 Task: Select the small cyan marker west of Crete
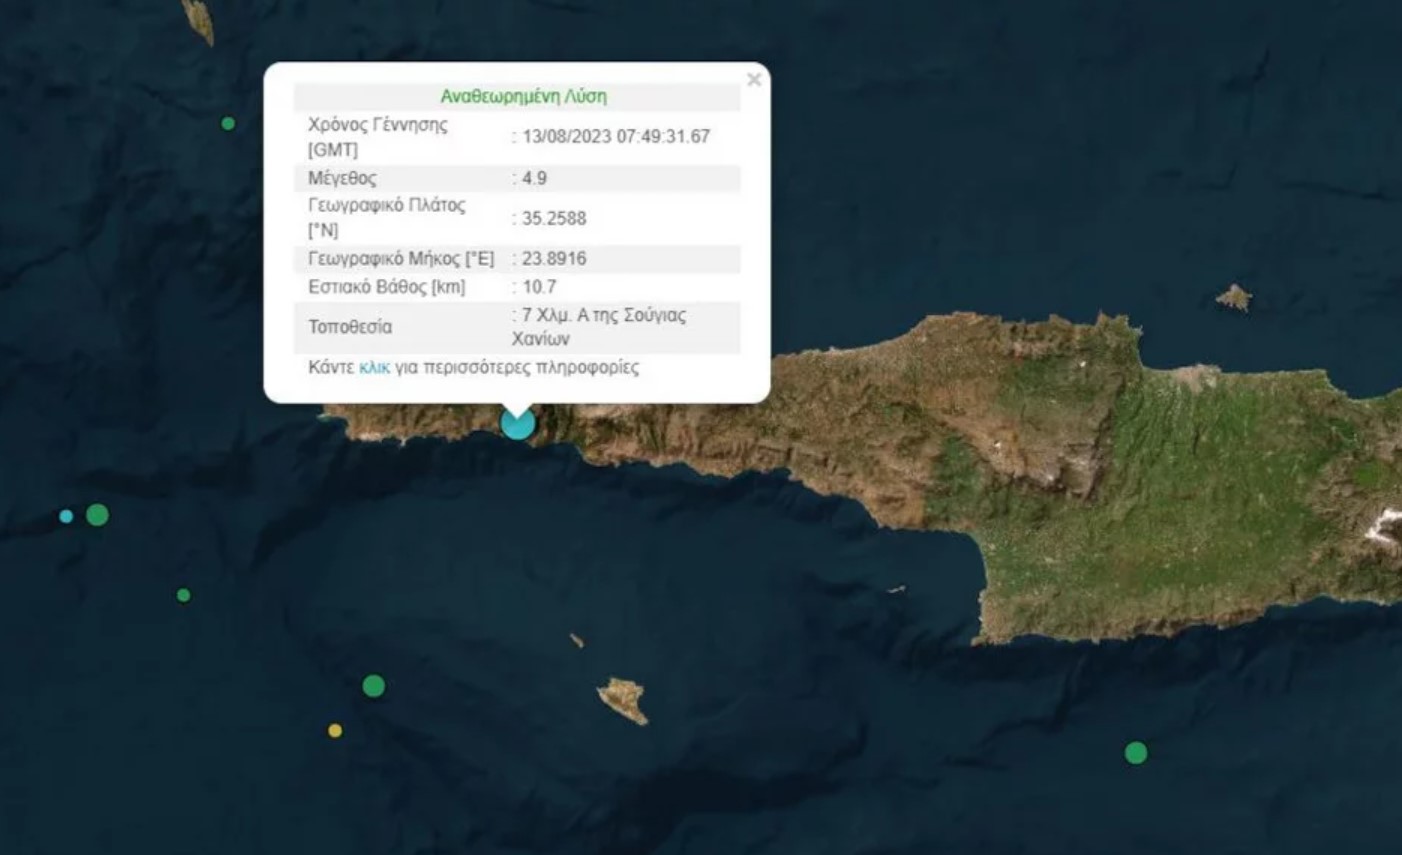click(x=66, y=517)
